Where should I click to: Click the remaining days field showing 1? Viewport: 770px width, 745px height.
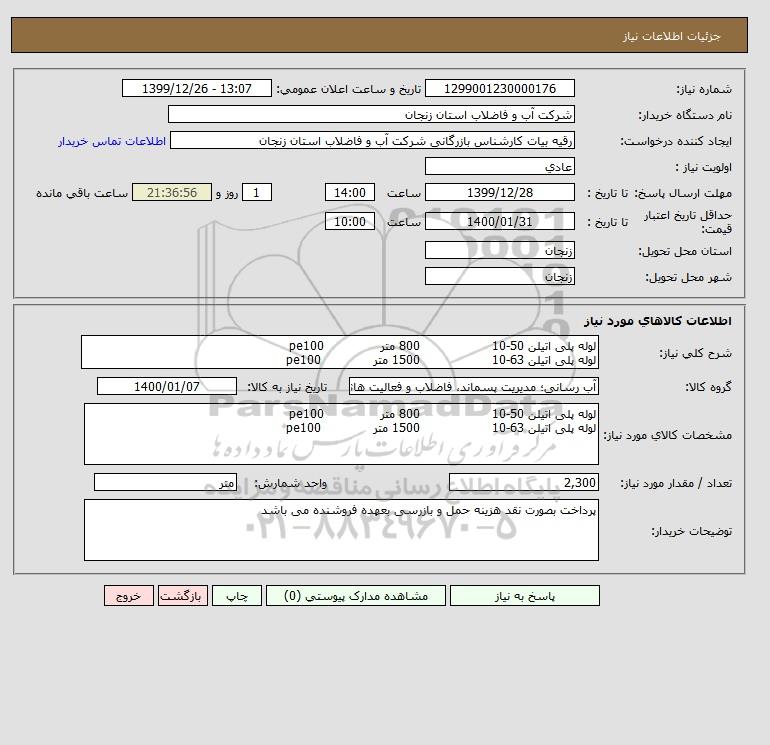(256, 193)
